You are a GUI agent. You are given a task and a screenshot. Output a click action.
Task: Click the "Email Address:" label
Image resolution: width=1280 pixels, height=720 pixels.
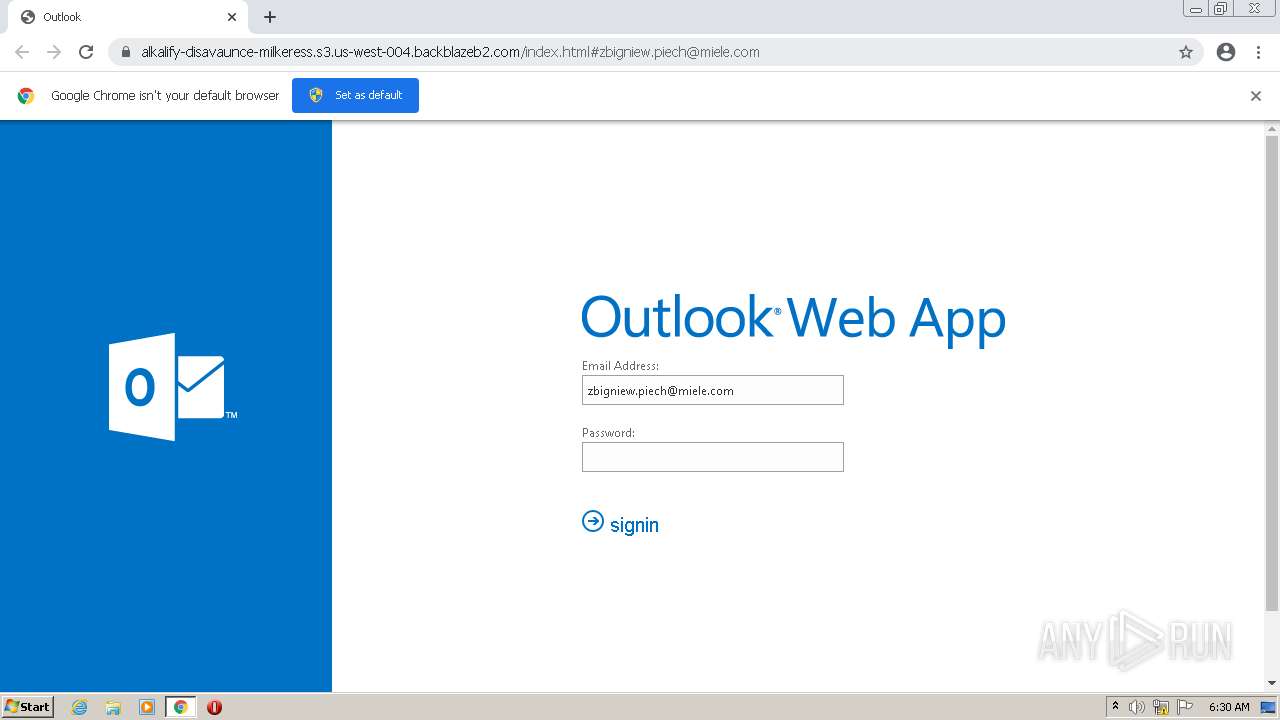620,366
